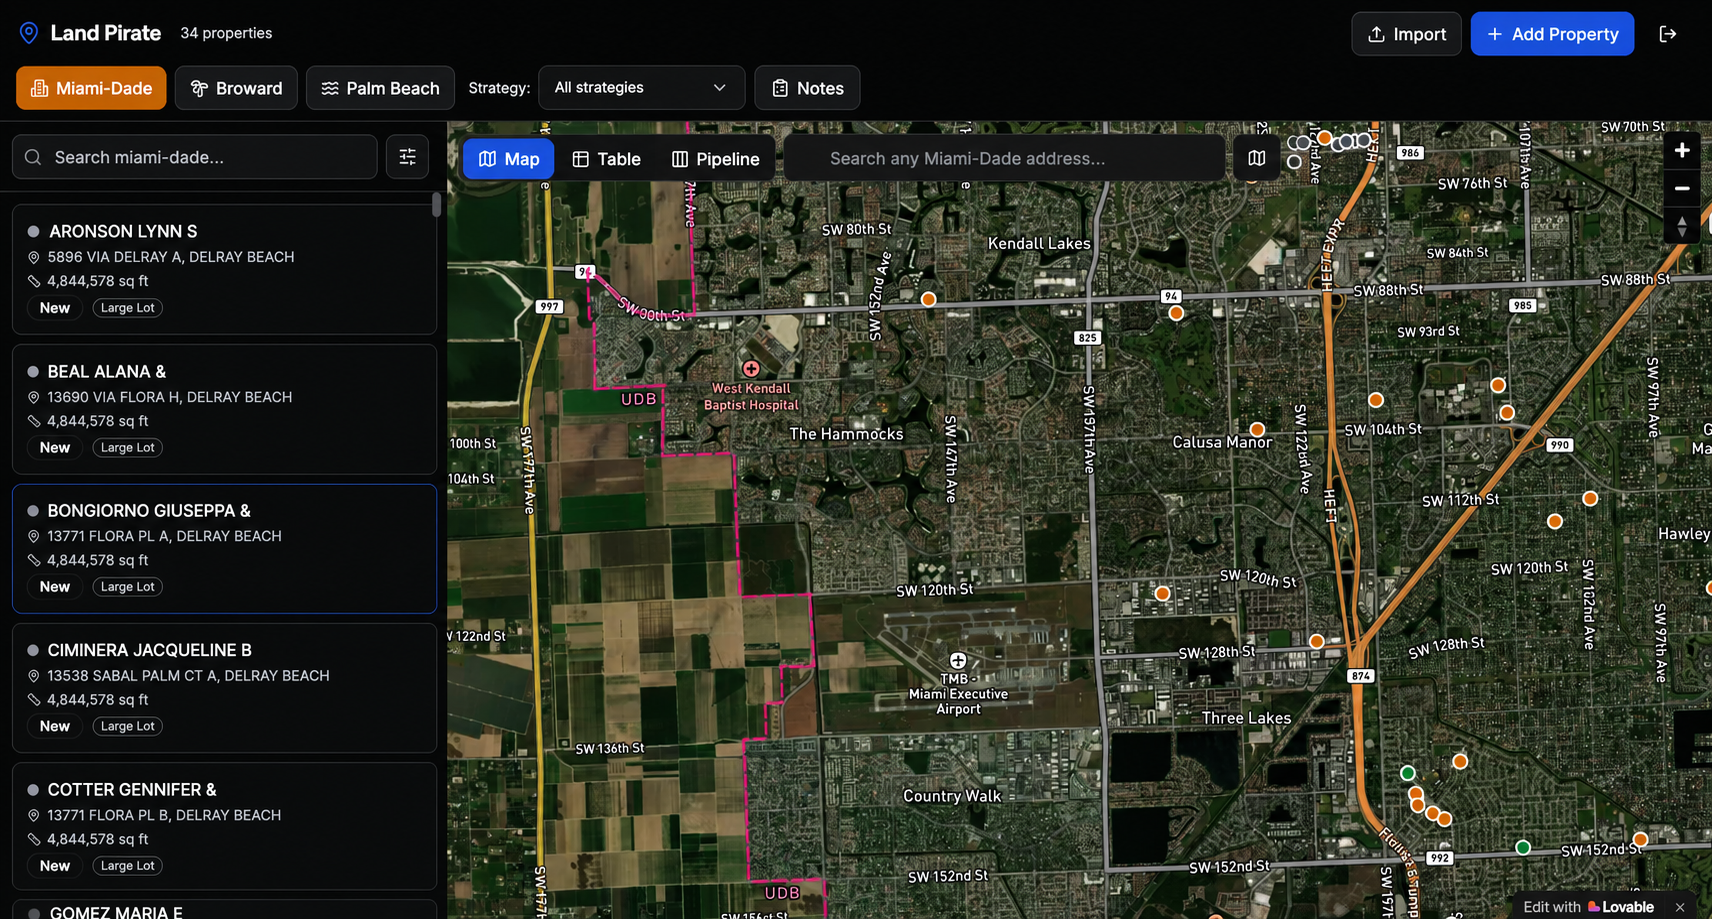
Task: Click the Three Lakes map label
Action: pos(1246,718)
